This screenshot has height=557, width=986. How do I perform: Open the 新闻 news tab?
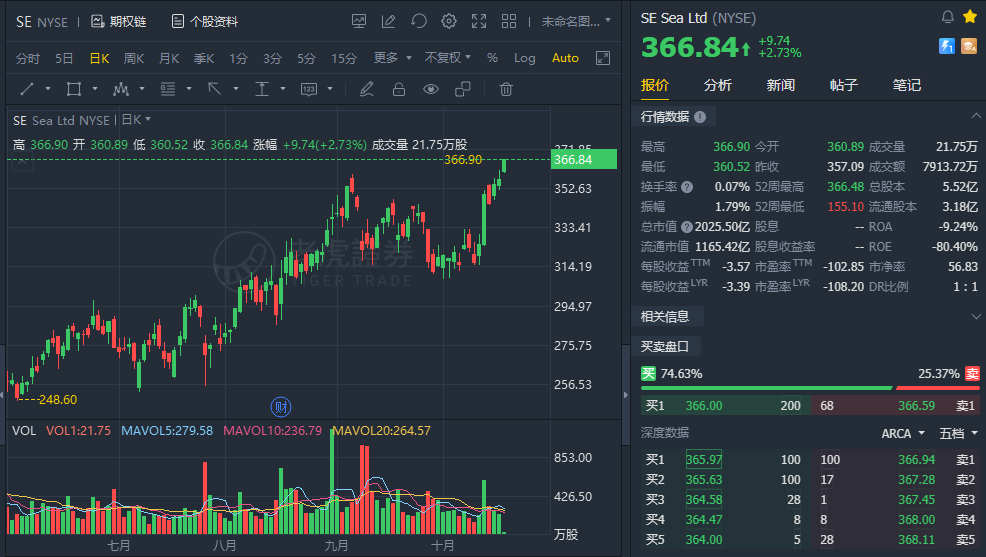pos(780,85)
